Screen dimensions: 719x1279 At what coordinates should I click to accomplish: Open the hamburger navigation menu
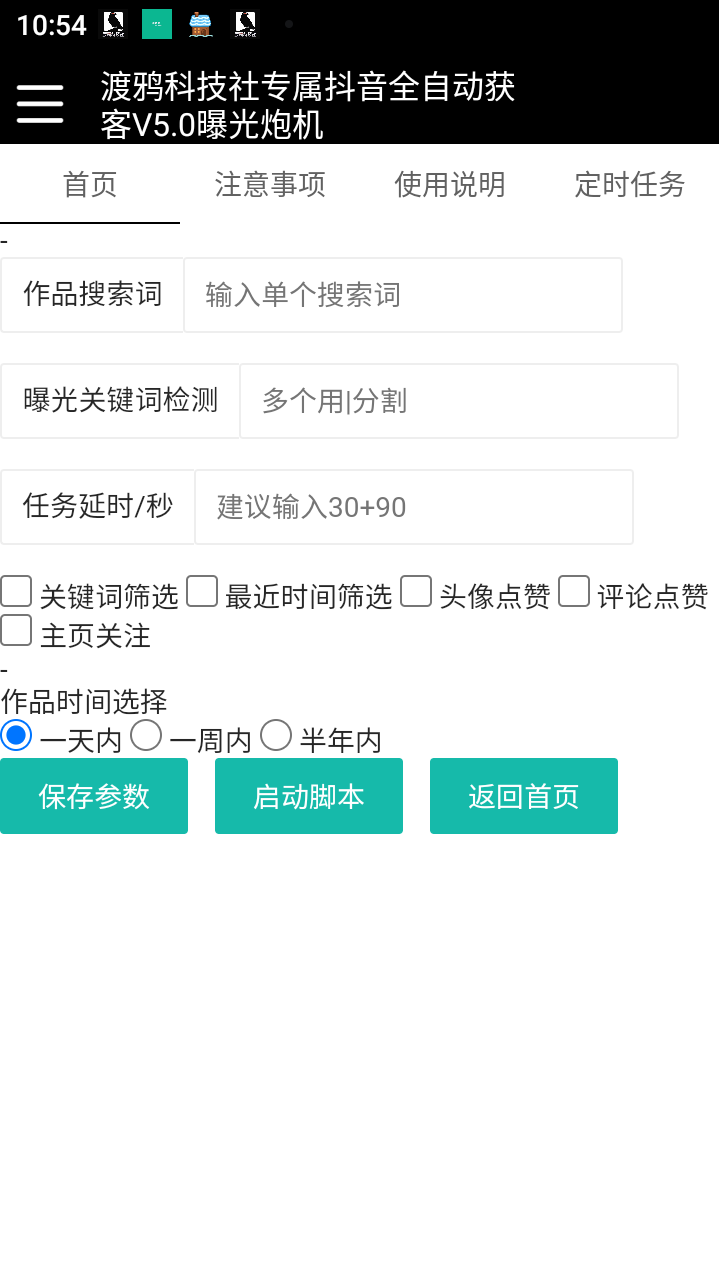point(39,103)
